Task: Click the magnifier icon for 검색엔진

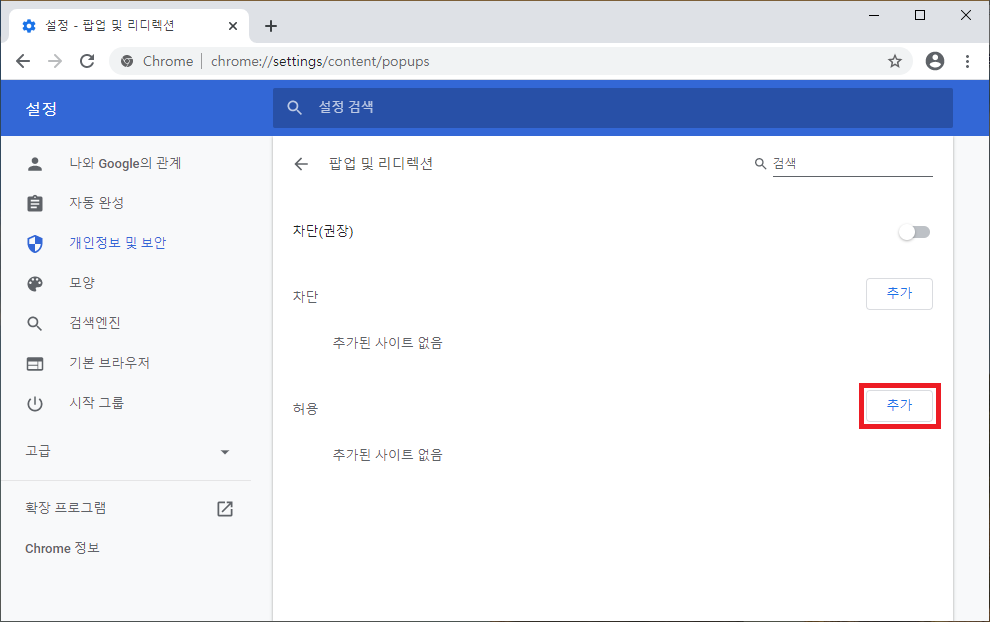Action: point(35,324)
